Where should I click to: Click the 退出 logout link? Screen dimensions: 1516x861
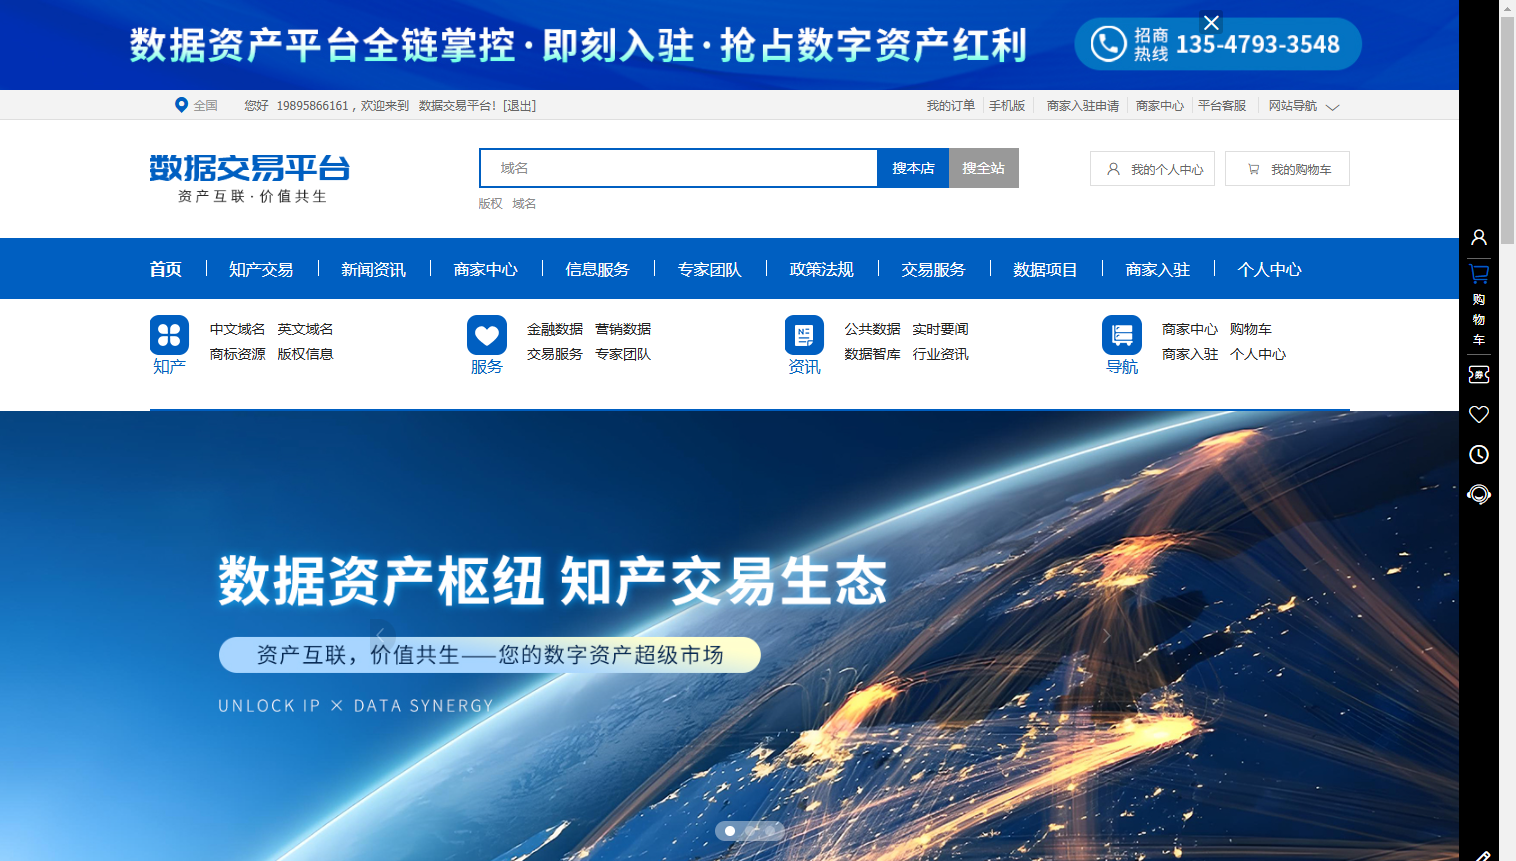(x=519, y=106)
